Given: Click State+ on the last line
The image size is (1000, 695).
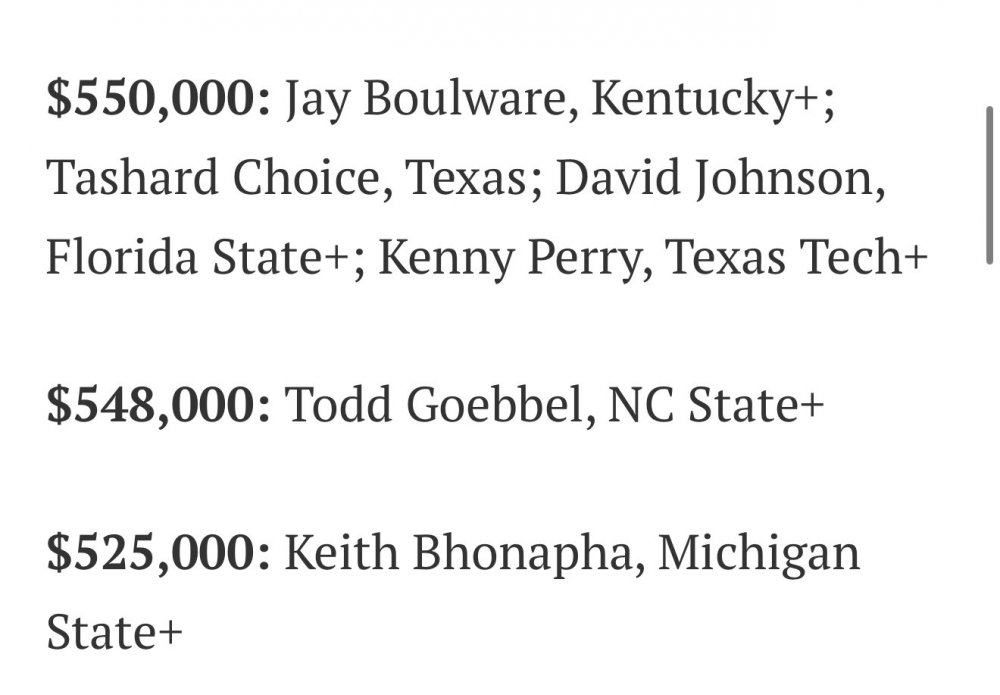Looking at the screenshot, I should pyautogui.click(x=115, y=632).
